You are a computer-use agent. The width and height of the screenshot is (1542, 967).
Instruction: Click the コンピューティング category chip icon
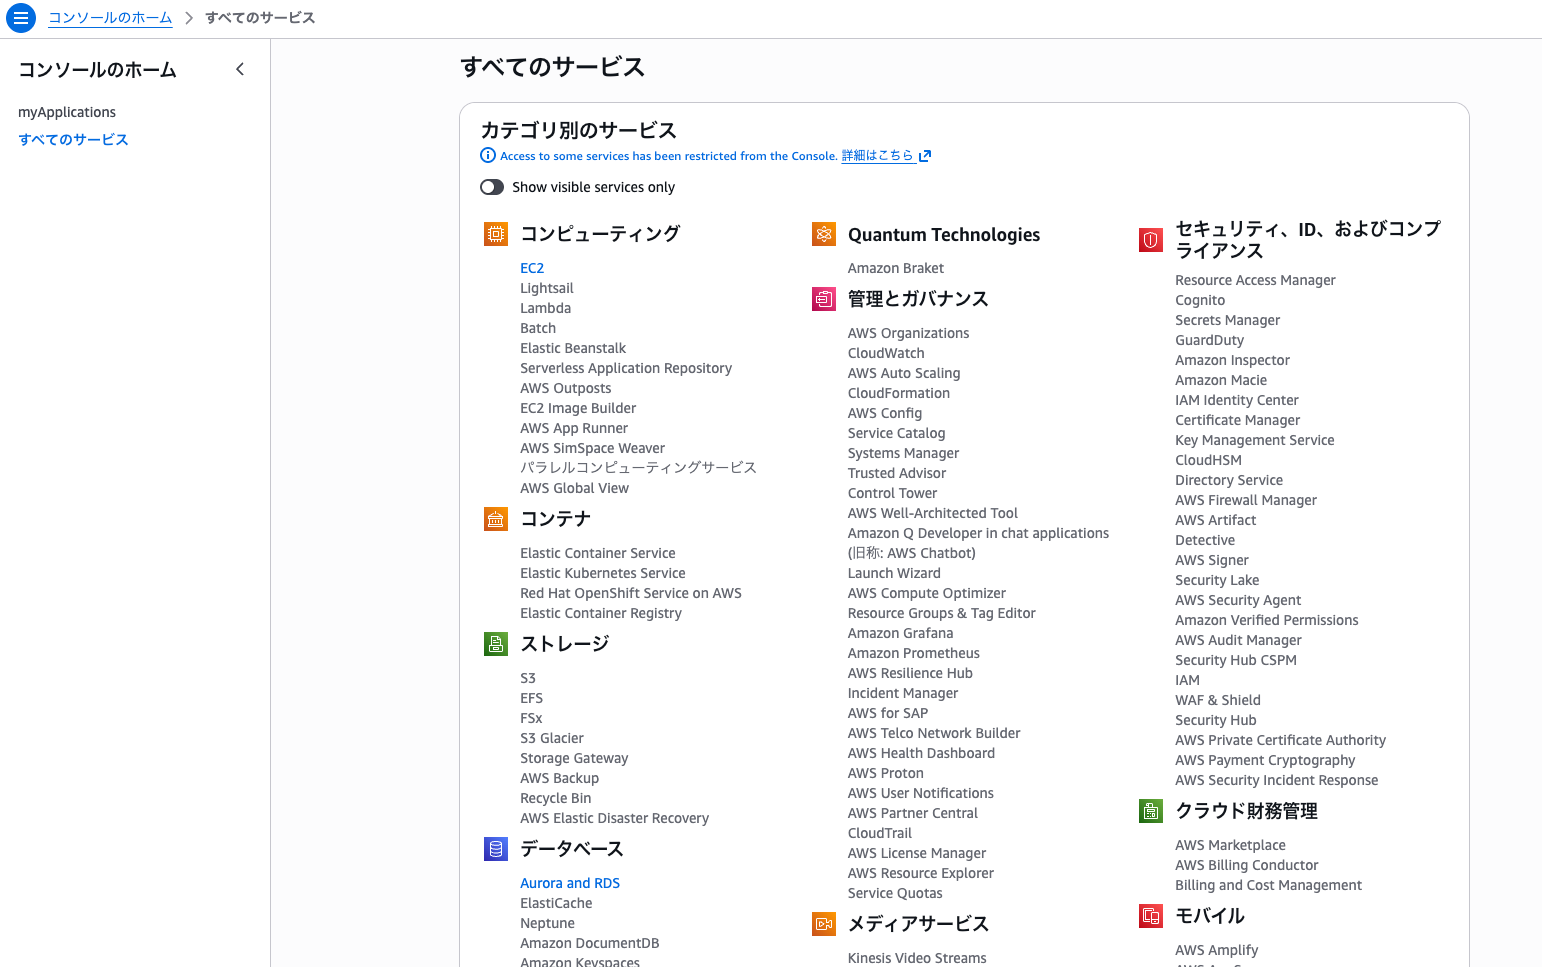pyautogui.click(x=495, y=232)
